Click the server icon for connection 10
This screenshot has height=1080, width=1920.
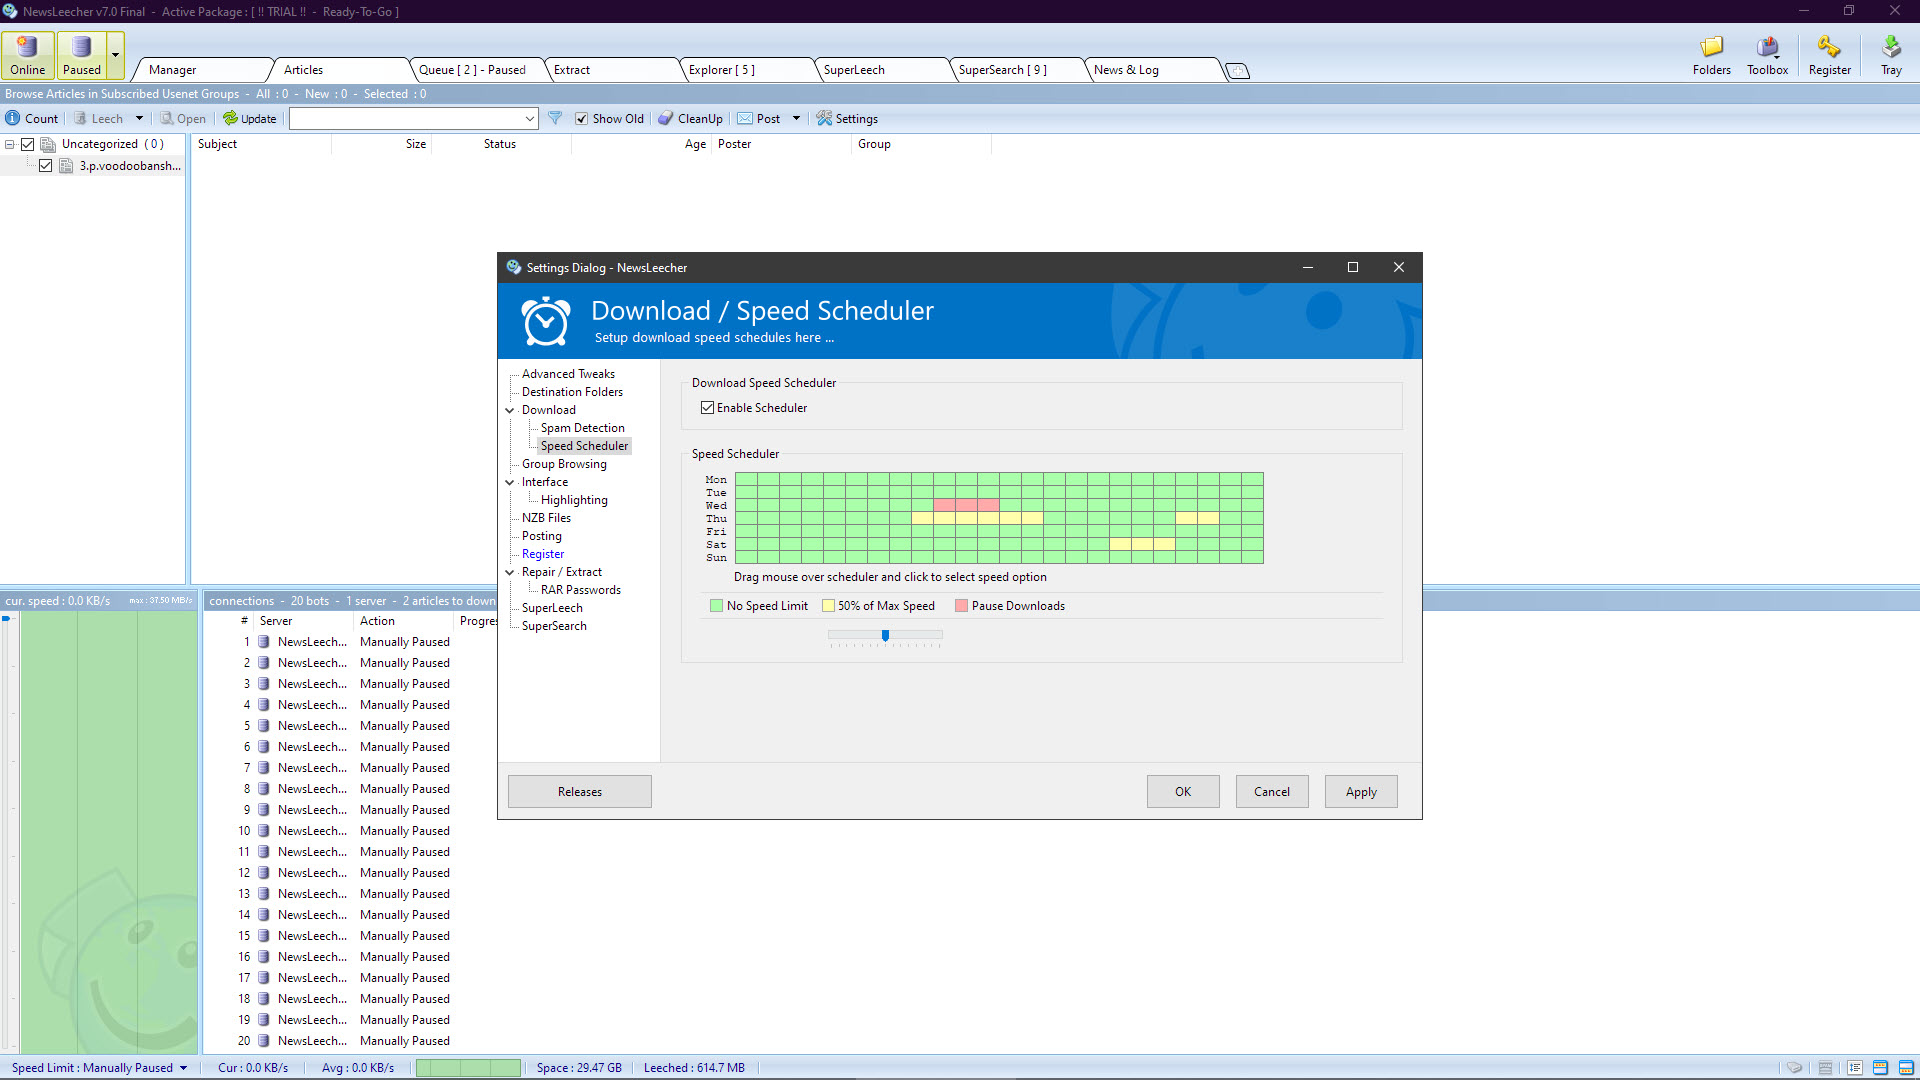pyautogui.click(x=264, y=831)
